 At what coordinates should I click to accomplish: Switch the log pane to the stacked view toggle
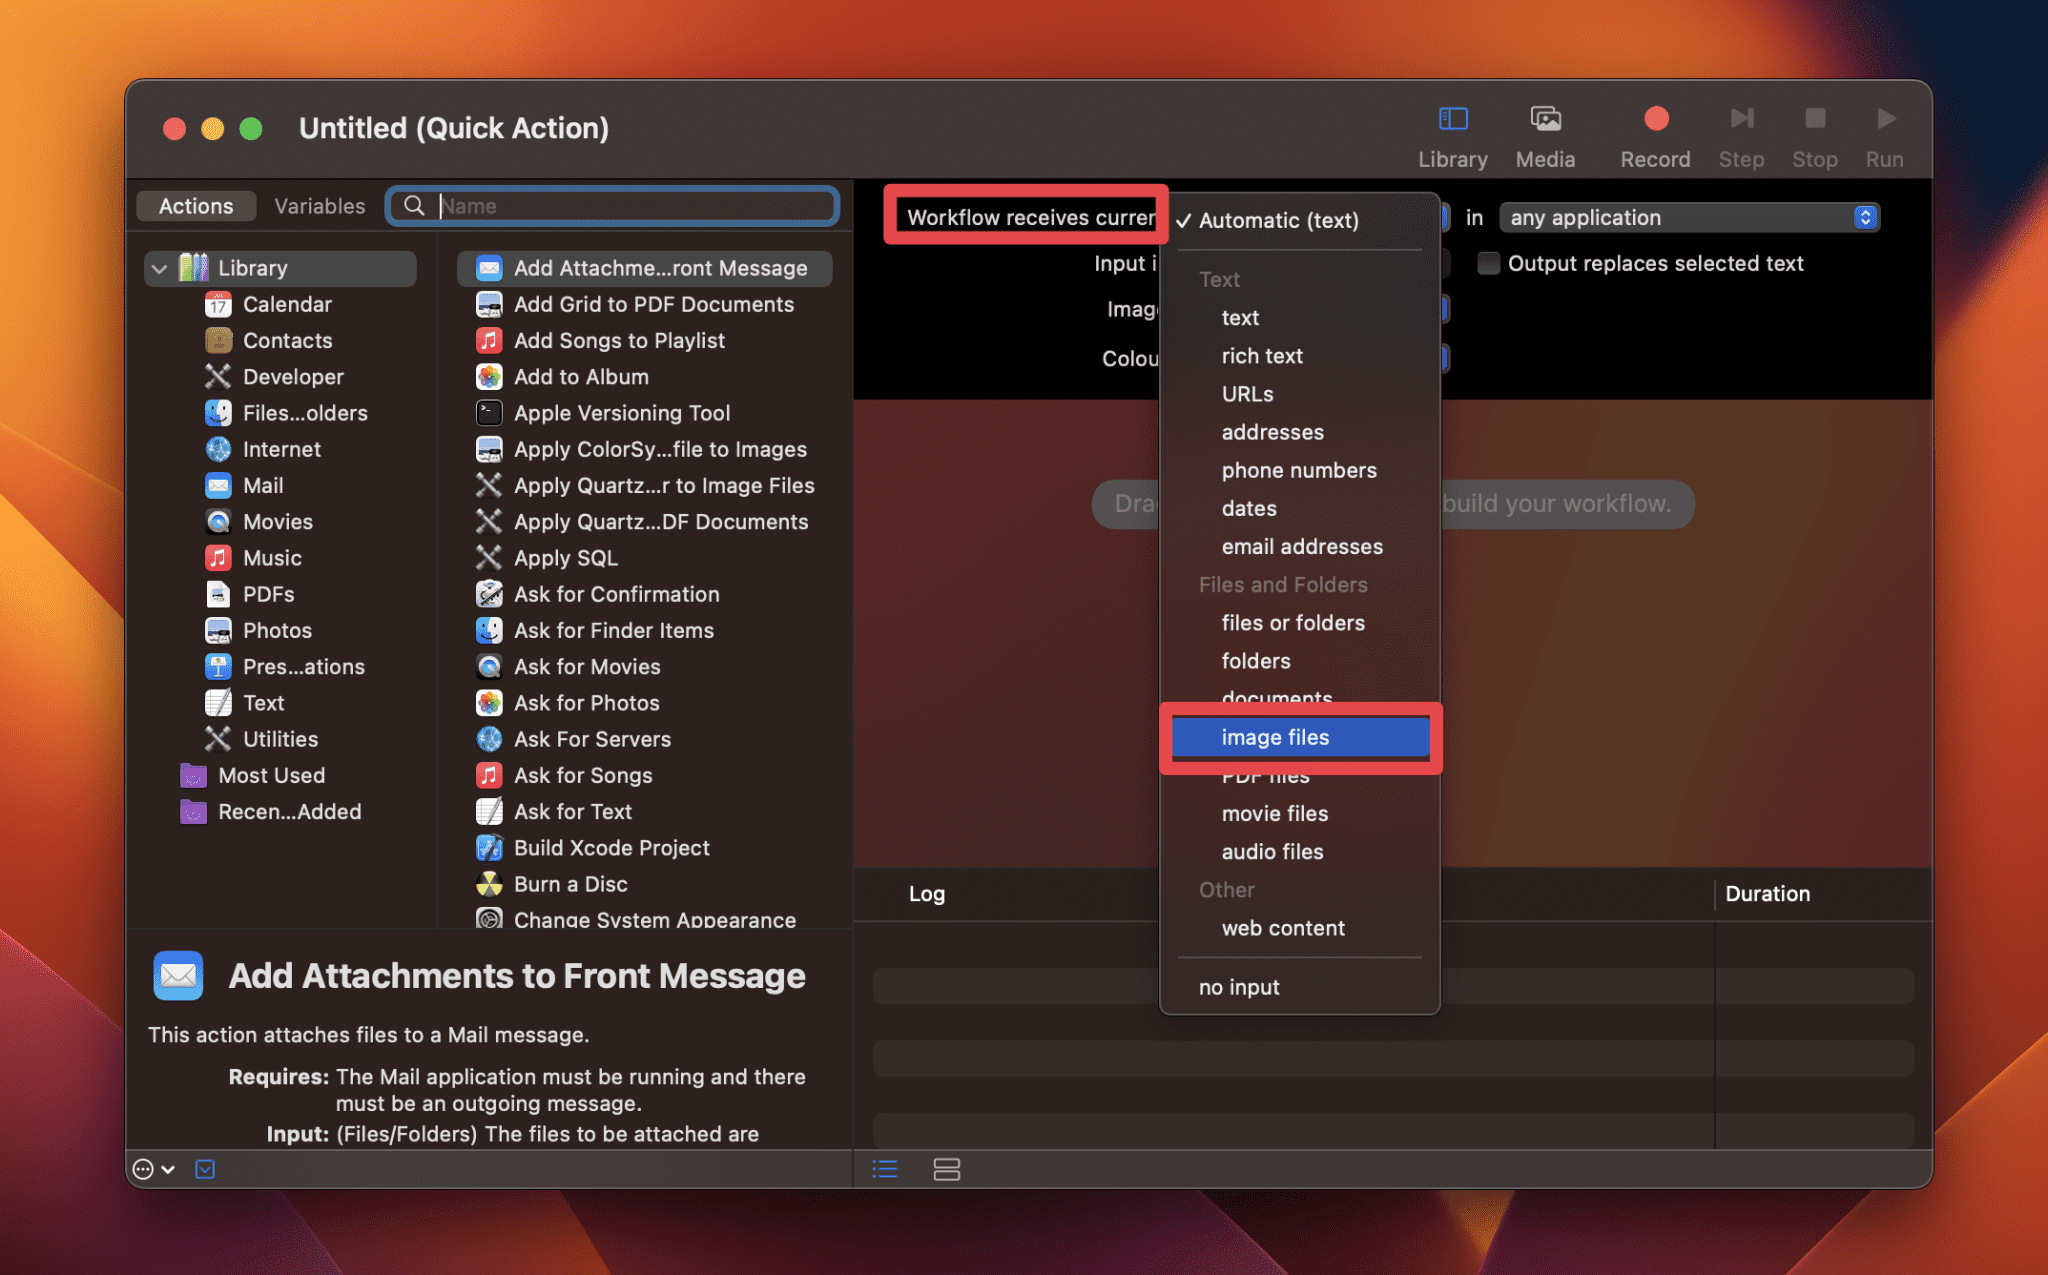click(x=946, y=1168)
